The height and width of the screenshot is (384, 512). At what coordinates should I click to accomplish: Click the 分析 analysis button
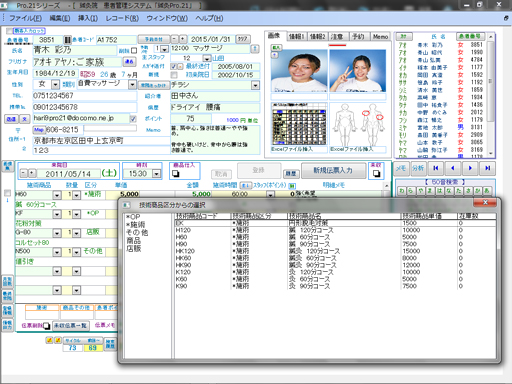coord(418,168)
